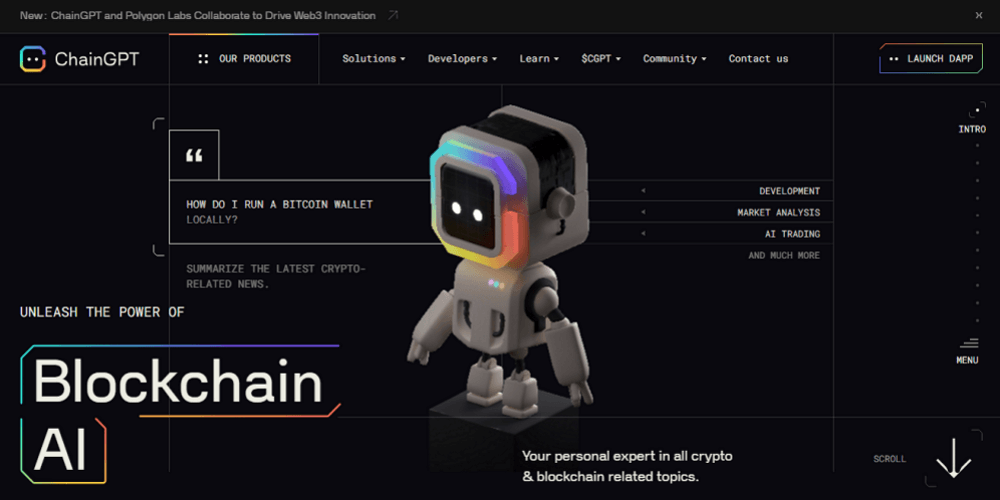This screenshot has width=1000, height=500.
Task: Select the Market Analysis item
Action: (x=779, y=212)
